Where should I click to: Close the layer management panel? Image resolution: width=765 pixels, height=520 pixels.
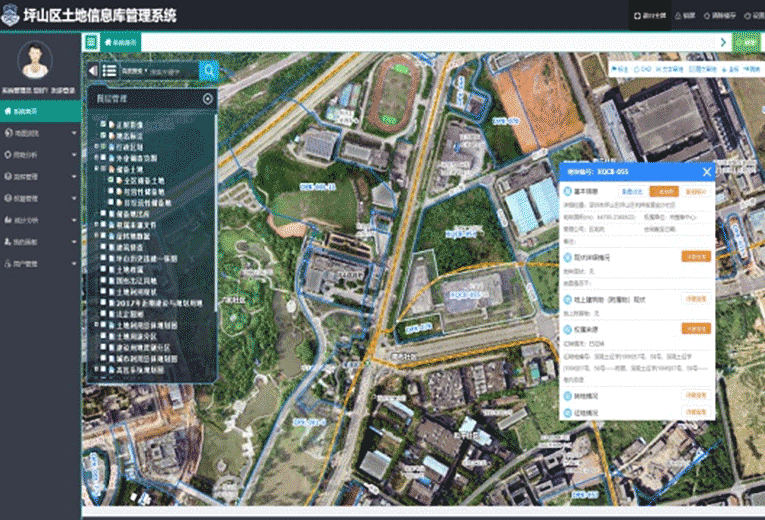pyautogui.click(x=207, y=99)
